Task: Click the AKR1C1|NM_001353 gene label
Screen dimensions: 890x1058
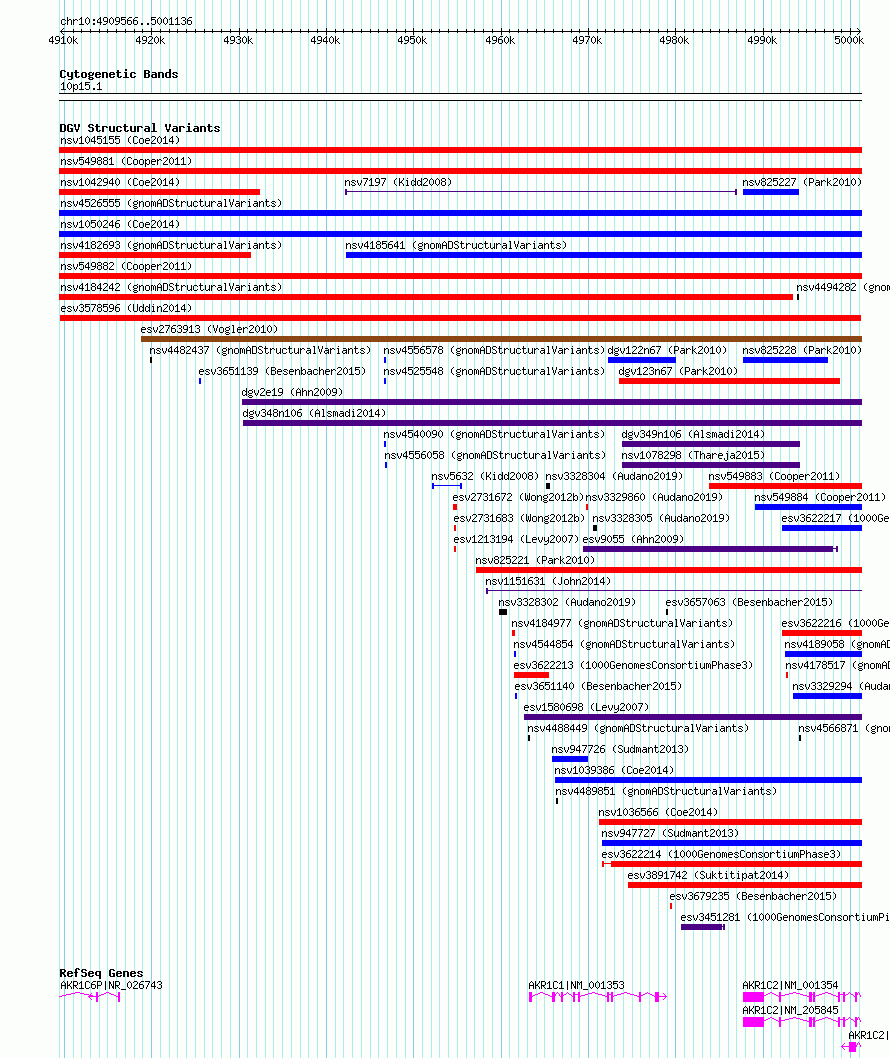Action: click(576, 985)
